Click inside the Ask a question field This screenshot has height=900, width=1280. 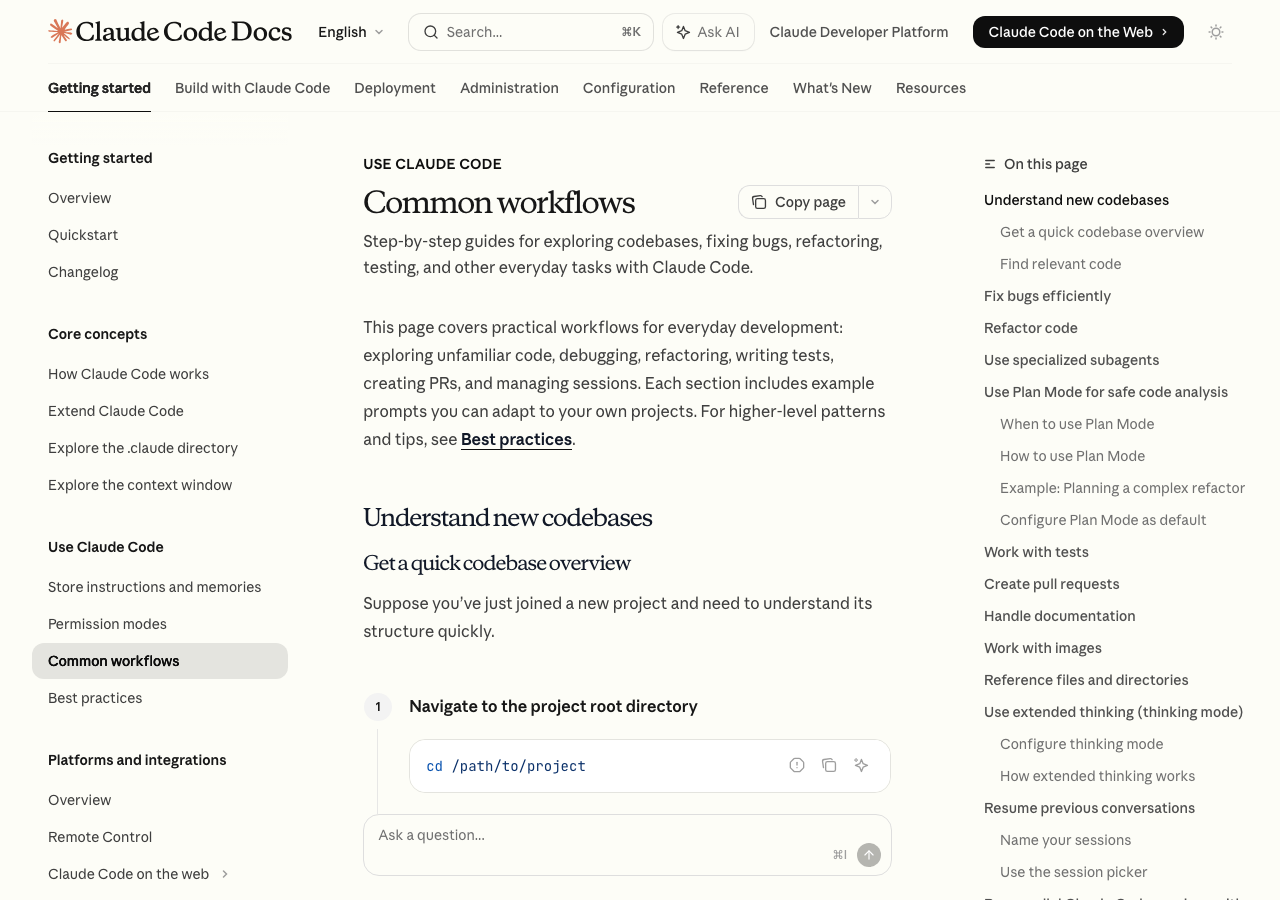(560, 836)
